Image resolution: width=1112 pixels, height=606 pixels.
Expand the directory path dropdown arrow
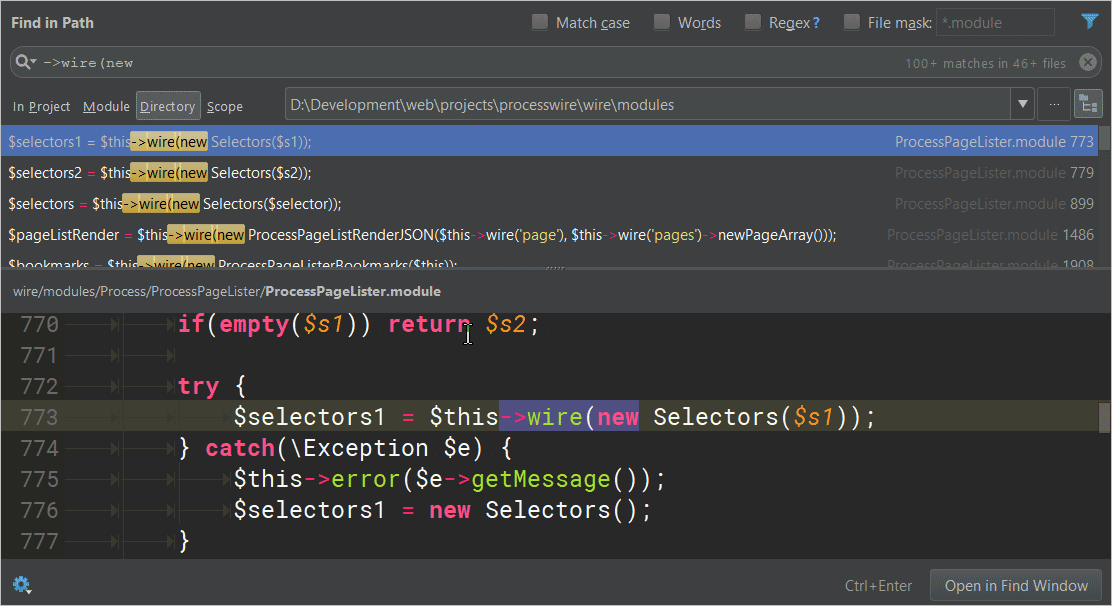pyautogui.click(x=1022, y=104)
